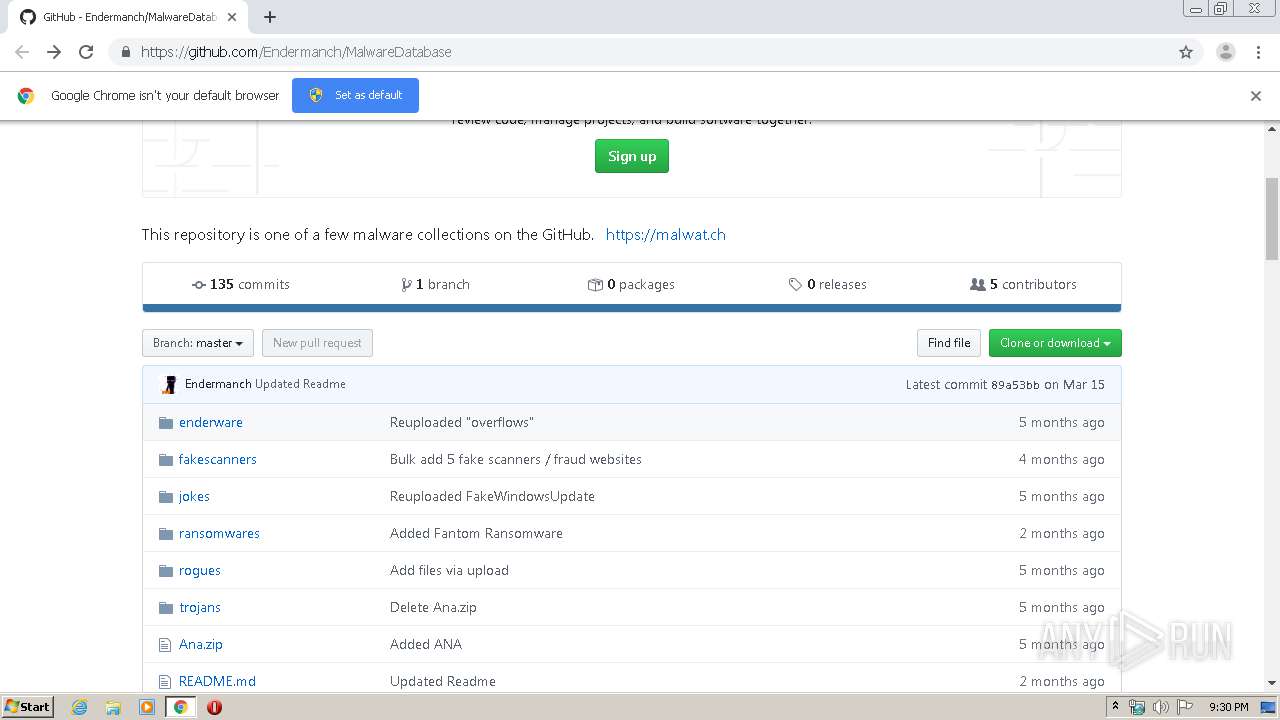Open Internet Explorer from taskbar
The height and width of the screenshot is (720, 1280).
(x=79, y=707)
